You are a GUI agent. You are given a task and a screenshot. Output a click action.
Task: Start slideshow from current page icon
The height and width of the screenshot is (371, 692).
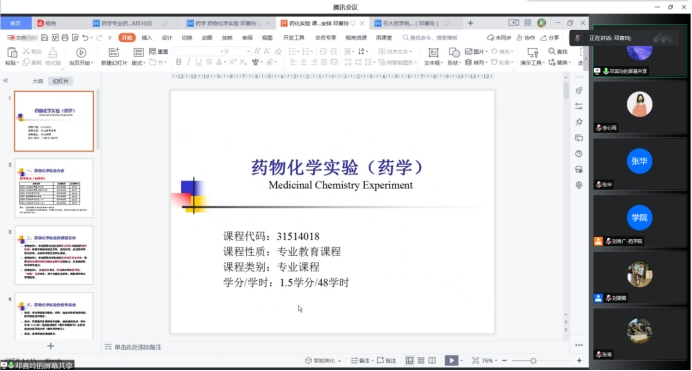(81, 52)
